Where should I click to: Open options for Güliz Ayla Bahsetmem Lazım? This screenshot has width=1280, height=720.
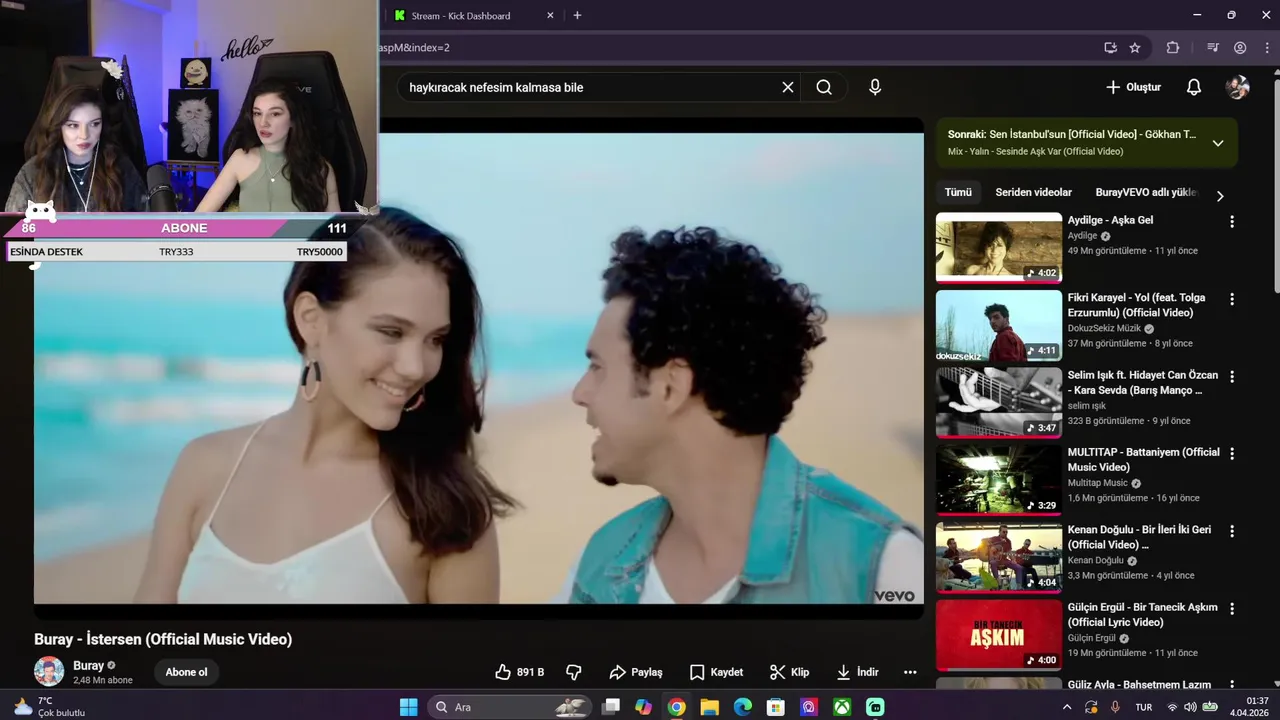click(x=1232, y=686)
